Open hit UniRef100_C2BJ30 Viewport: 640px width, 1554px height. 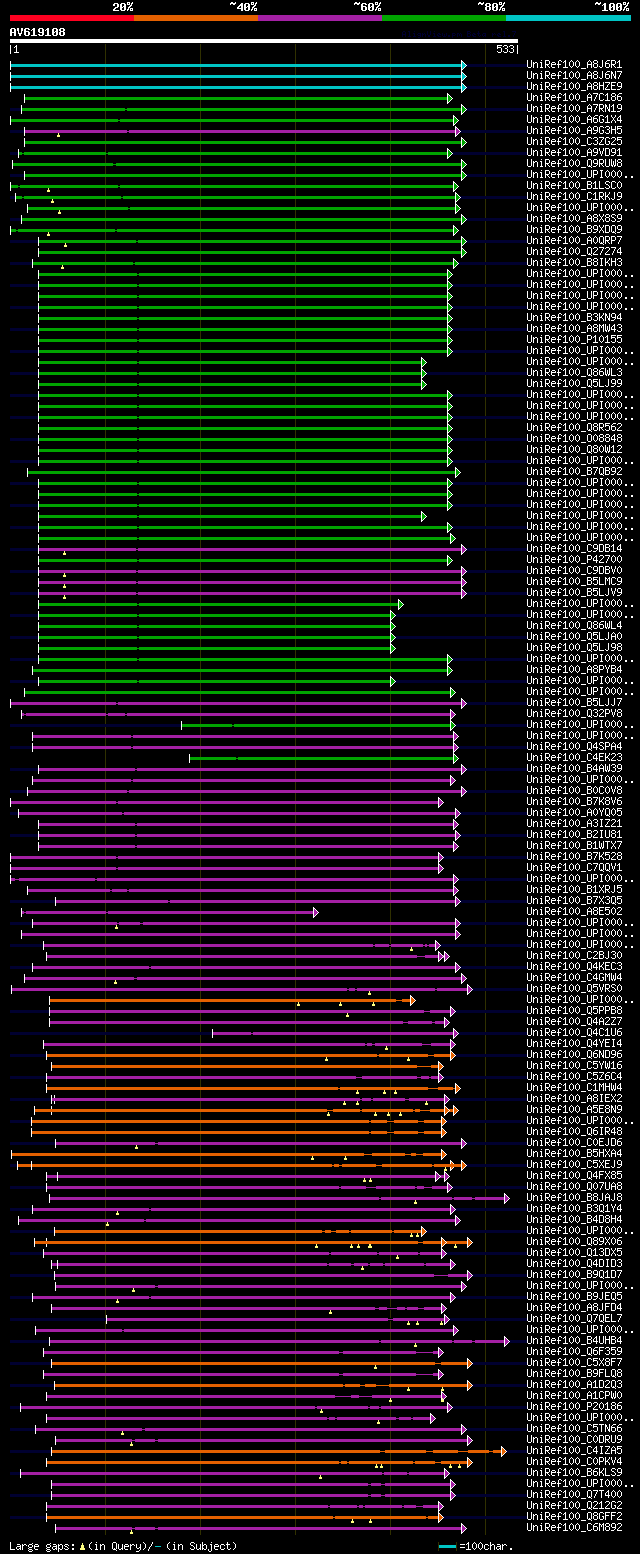[x=574, y=956]
